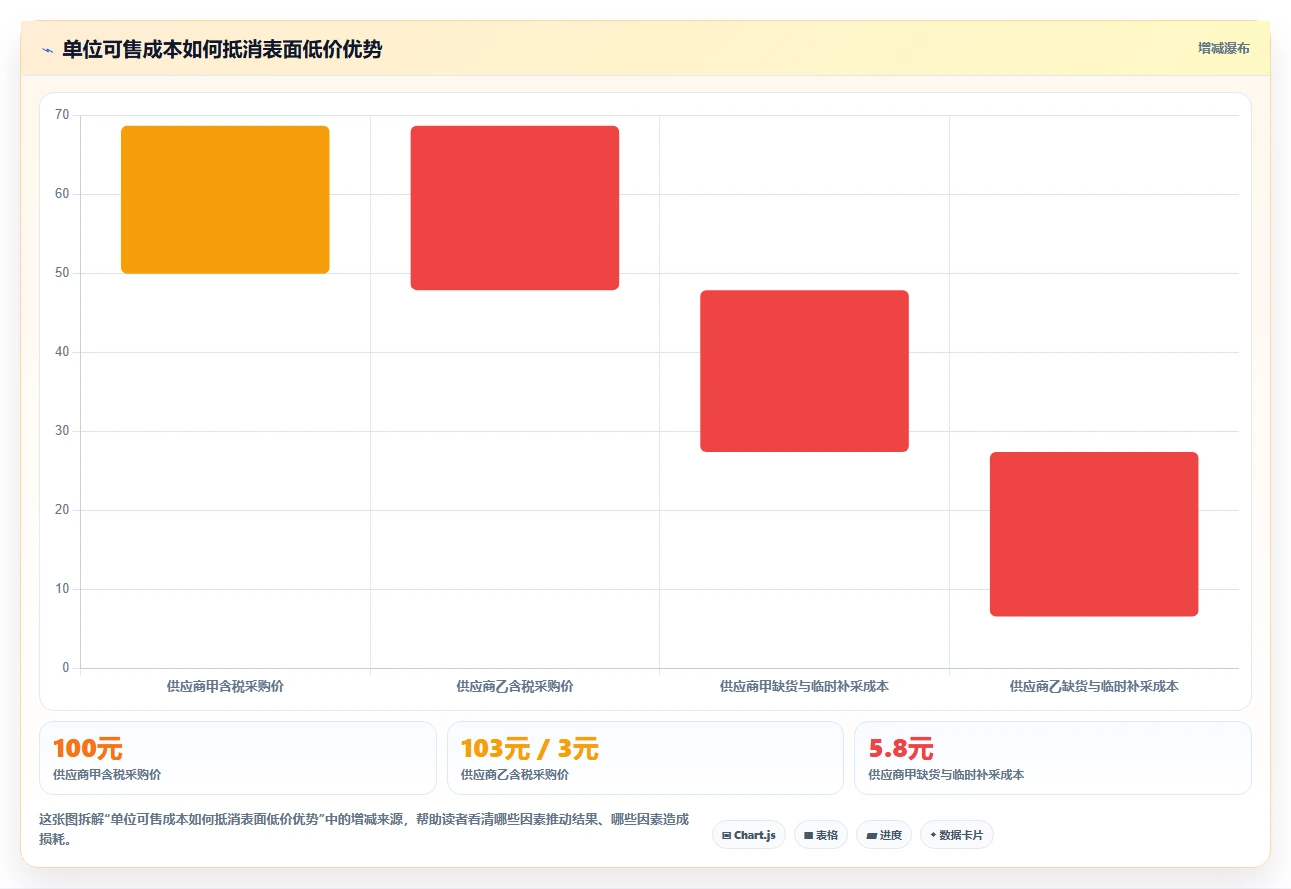Click x-axis label 供应商乙含税采购价

click(x=515, y=687)
